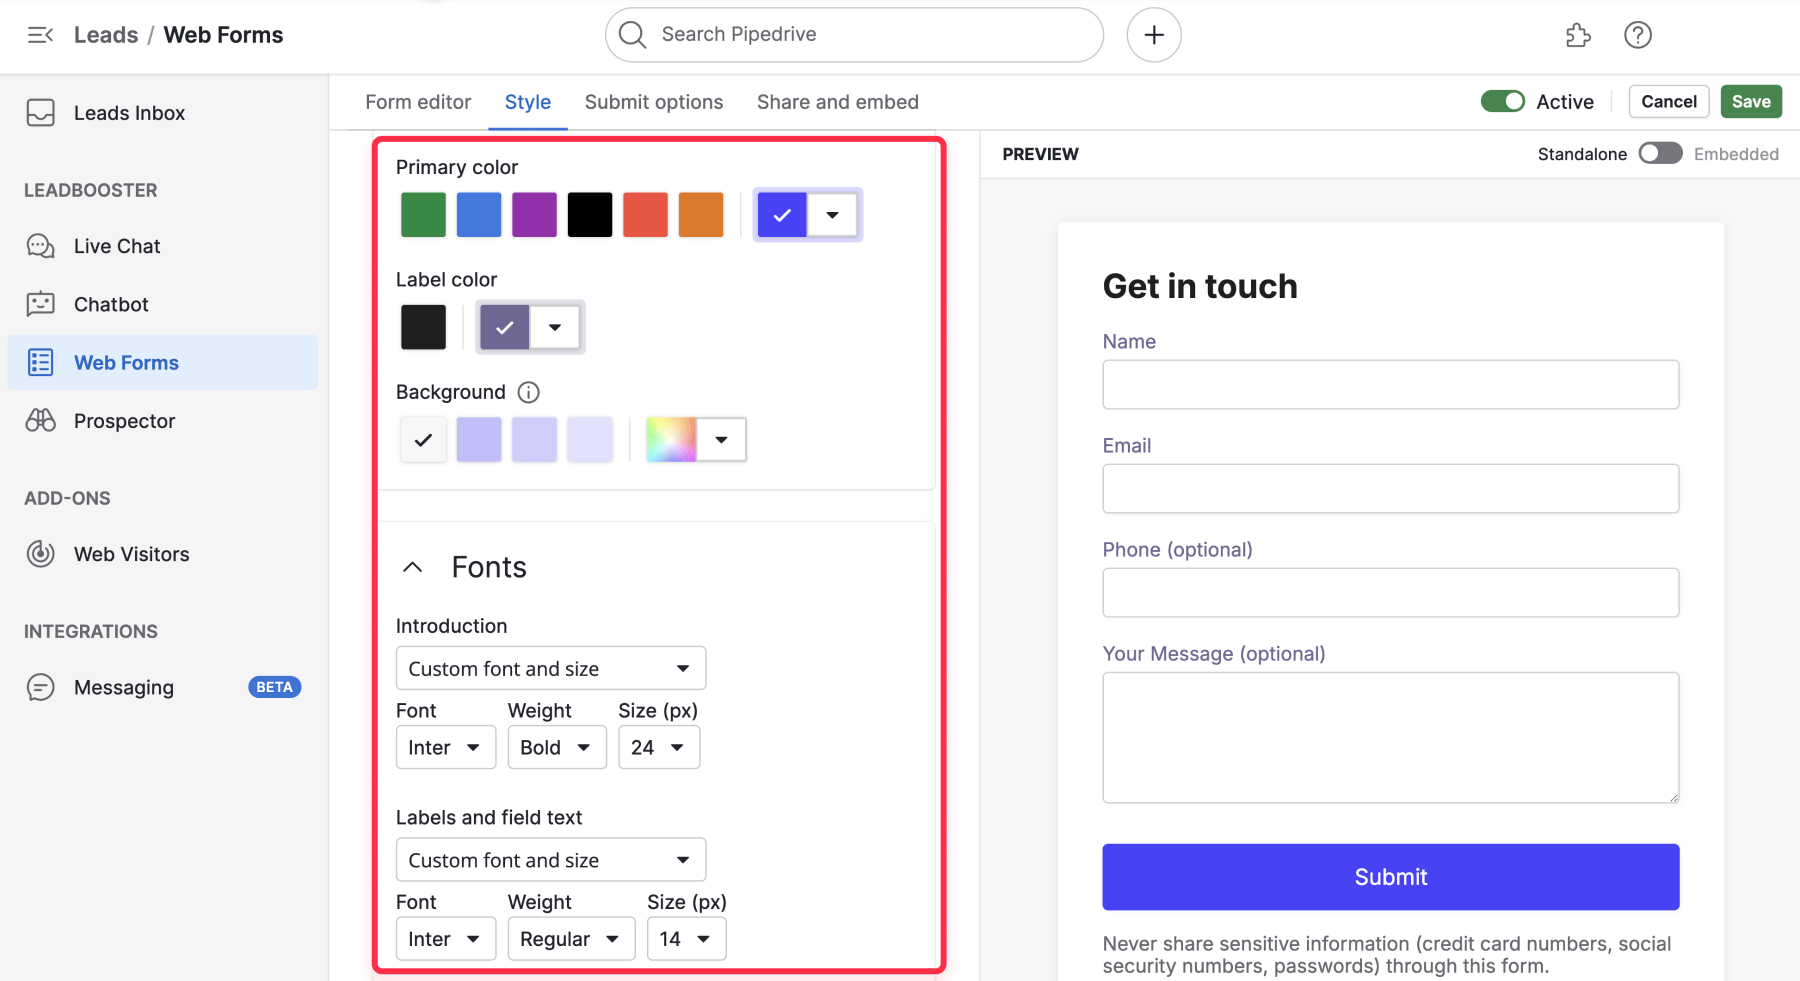The height and width of the screenshot is (981, 1800).
Task: Open Introduction font preset dropdown
Action: pos(551,668)
